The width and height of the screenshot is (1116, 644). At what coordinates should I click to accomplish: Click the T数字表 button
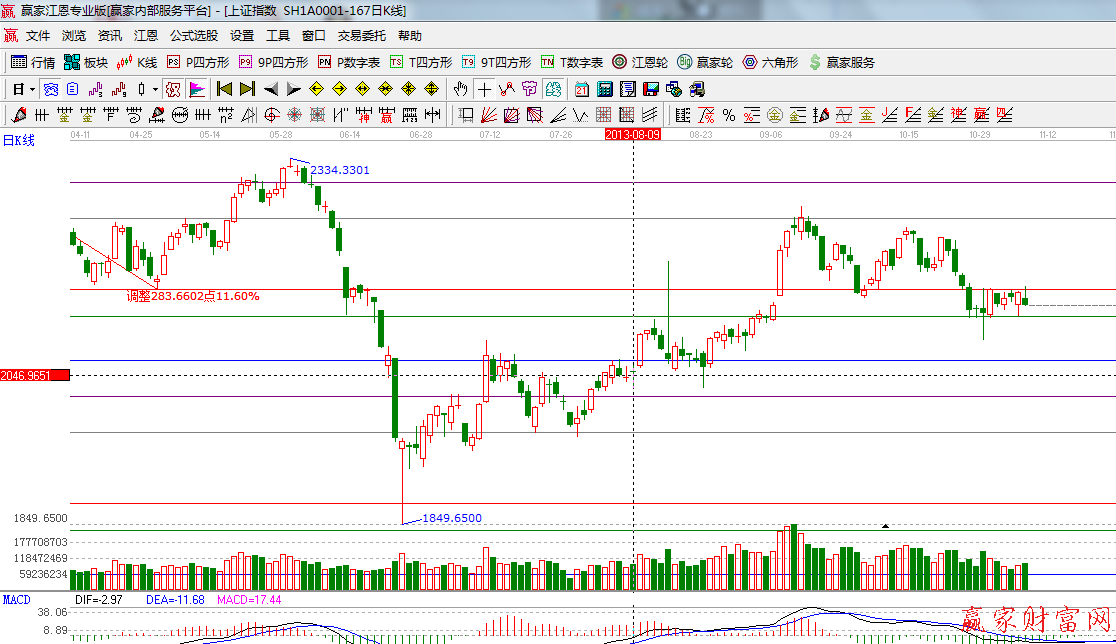pyautogui.click(x=573, y=62)
